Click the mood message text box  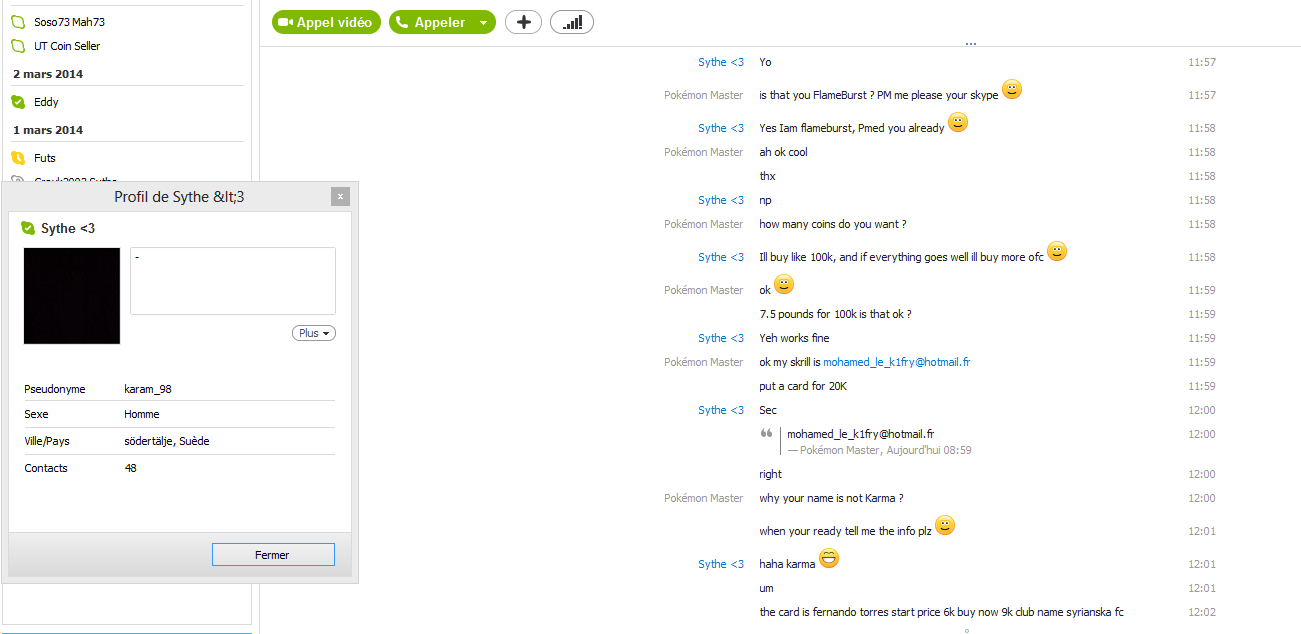[233, 281]
